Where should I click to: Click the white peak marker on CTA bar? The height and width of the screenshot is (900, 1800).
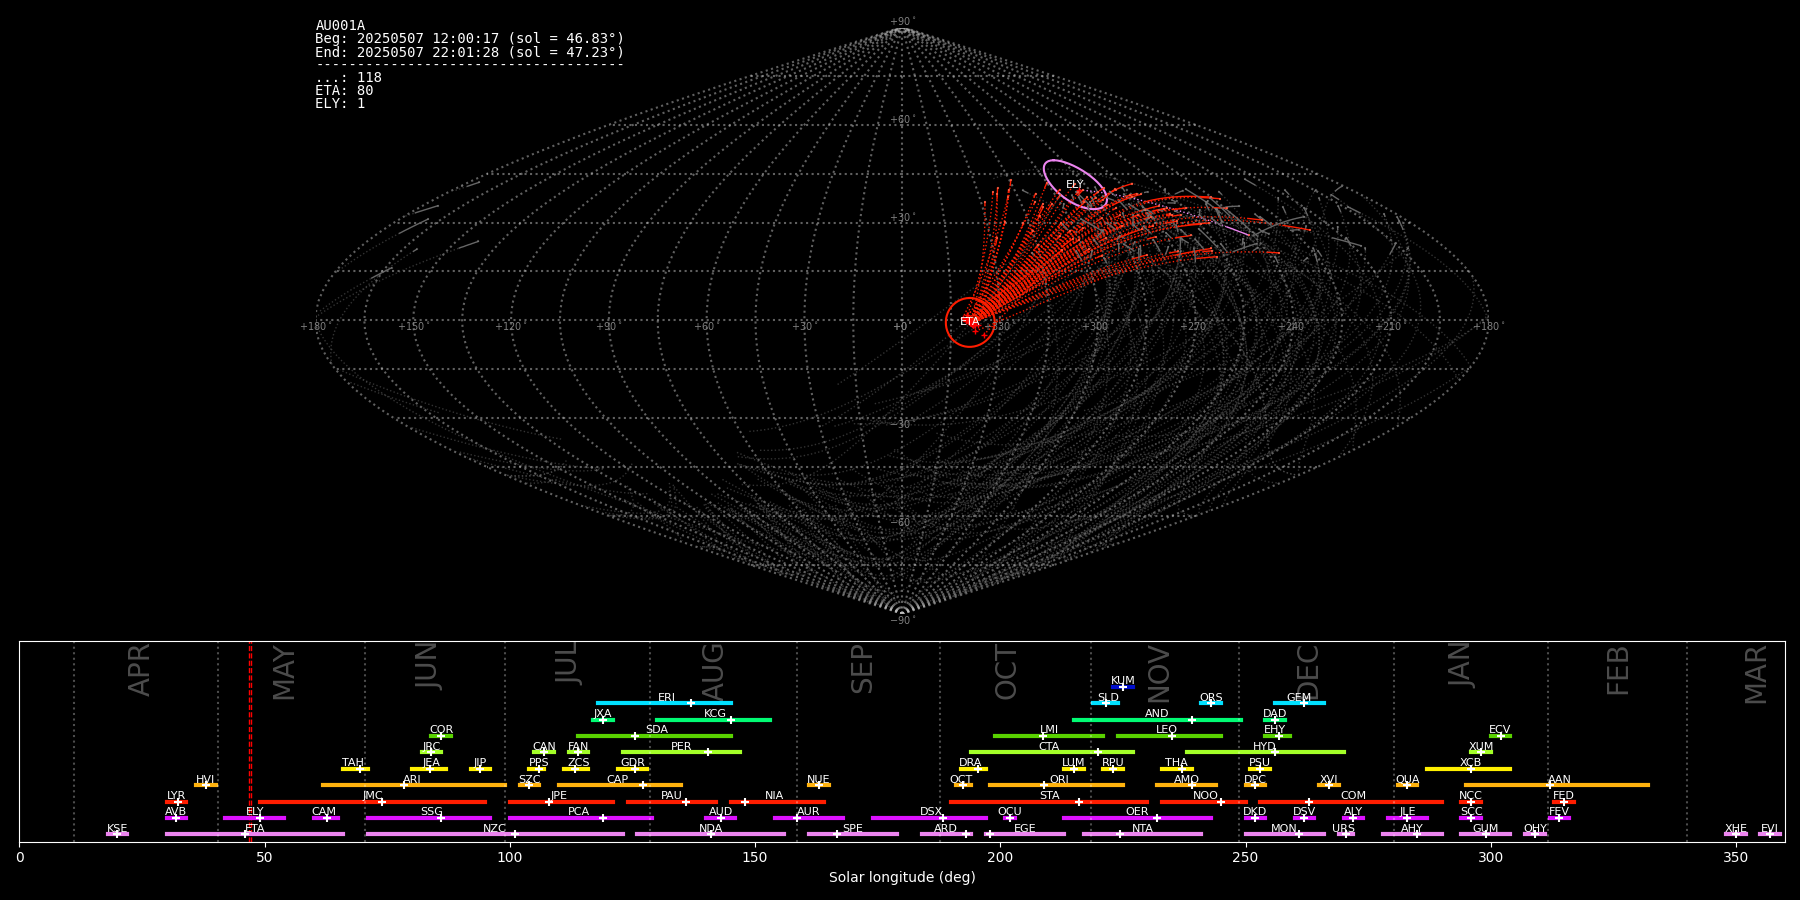click(x=1097, y=752)
